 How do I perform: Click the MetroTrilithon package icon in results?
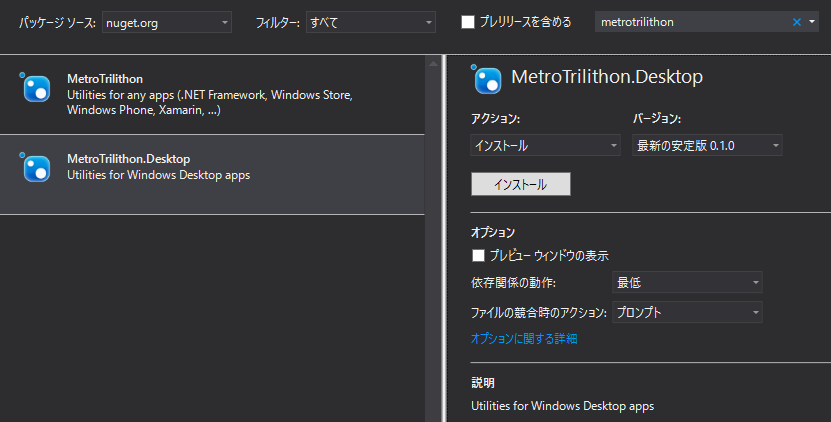[x=36, y=87]
